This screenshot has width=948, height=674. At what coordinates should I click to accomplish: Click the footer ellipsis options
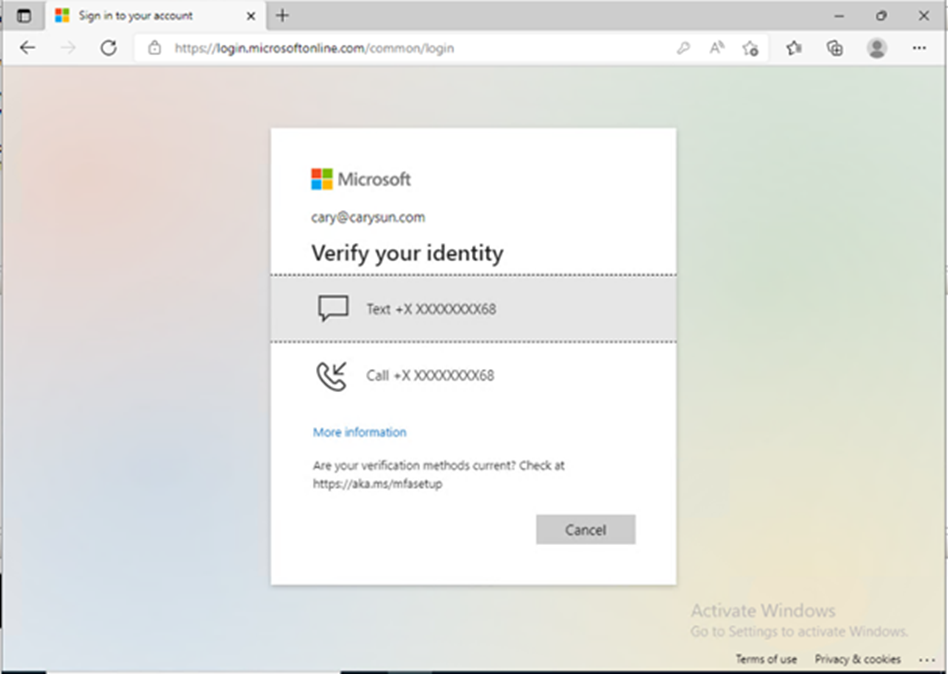pos(927,659)
